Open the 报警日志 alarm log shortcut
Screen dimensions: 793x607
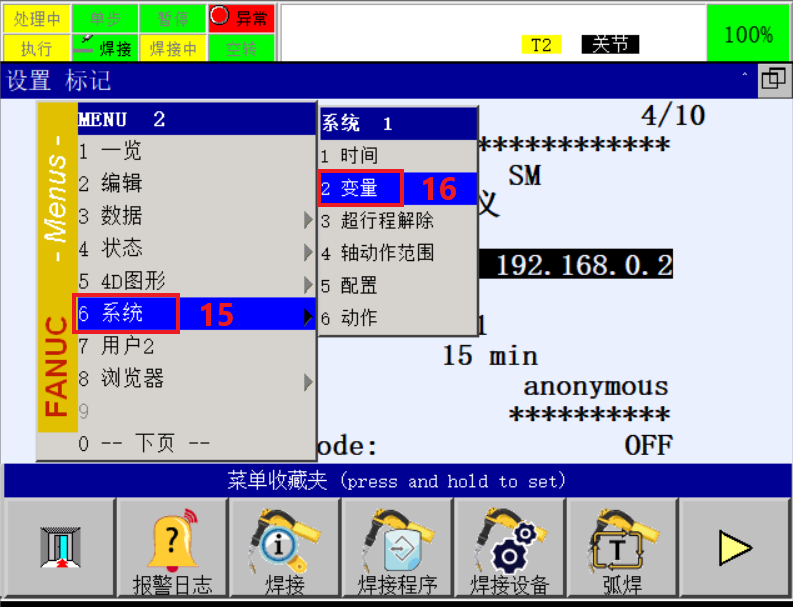click(172, 547)
